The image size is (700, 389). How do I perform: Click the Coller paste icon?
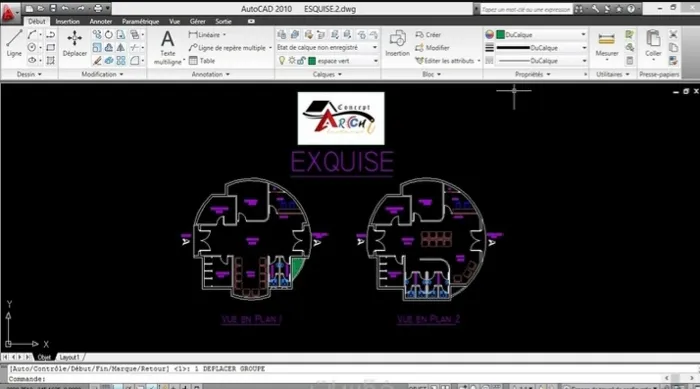tap(653, 43)
